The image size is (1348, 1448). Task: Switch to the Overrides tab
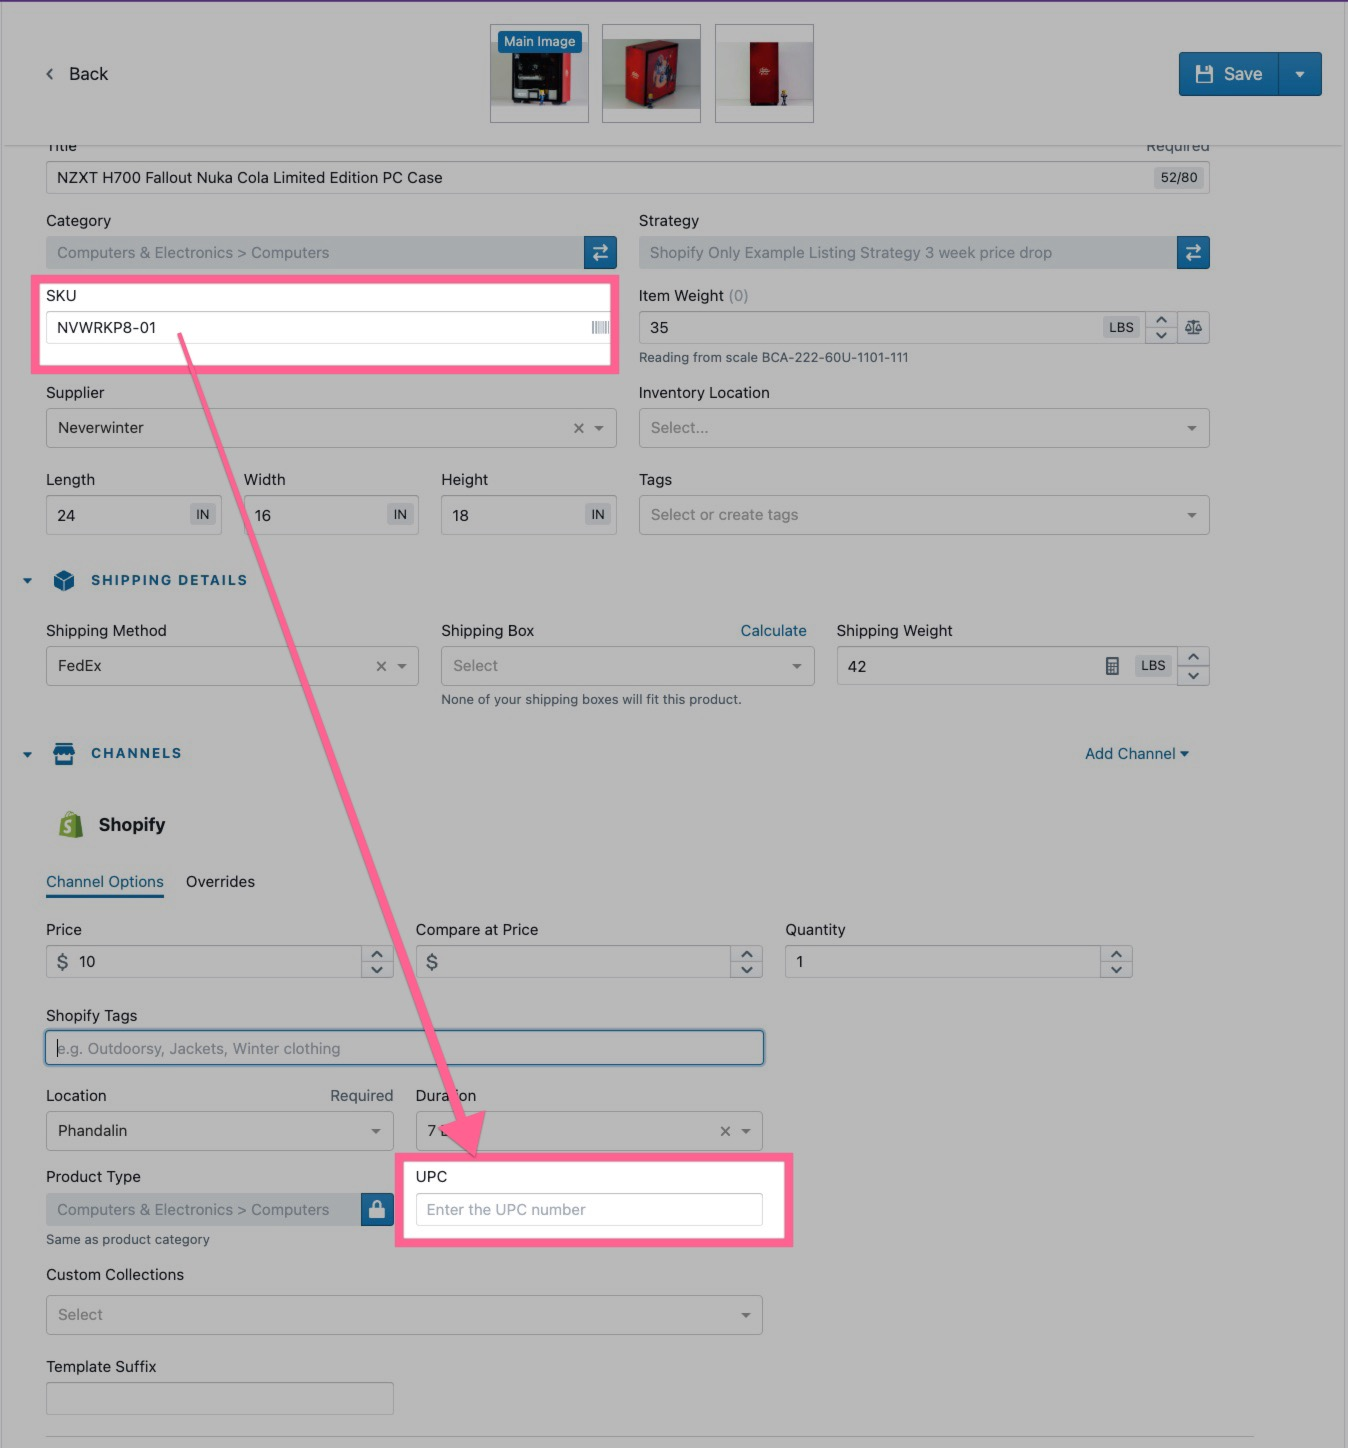coord(220,881)
